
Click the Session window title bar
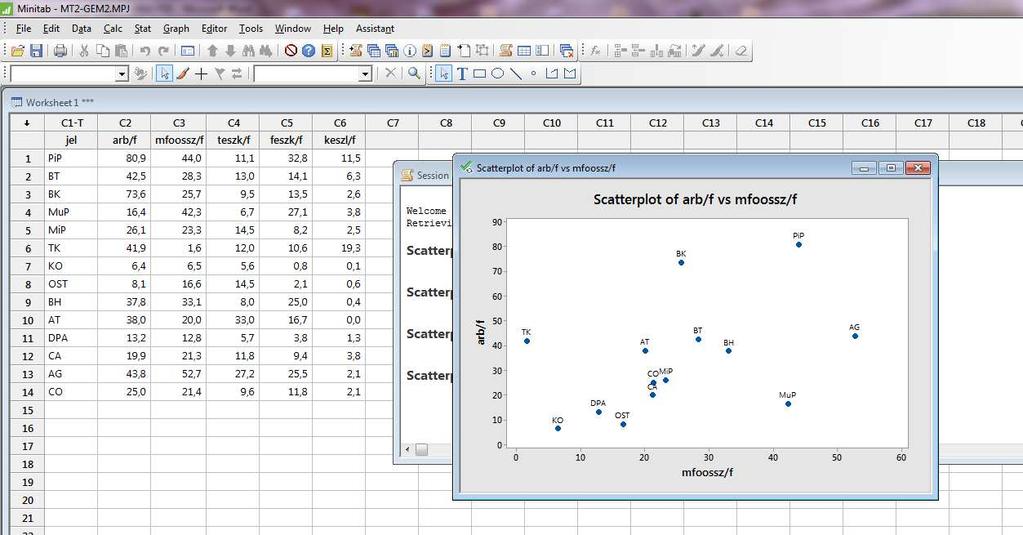(425, 175)
